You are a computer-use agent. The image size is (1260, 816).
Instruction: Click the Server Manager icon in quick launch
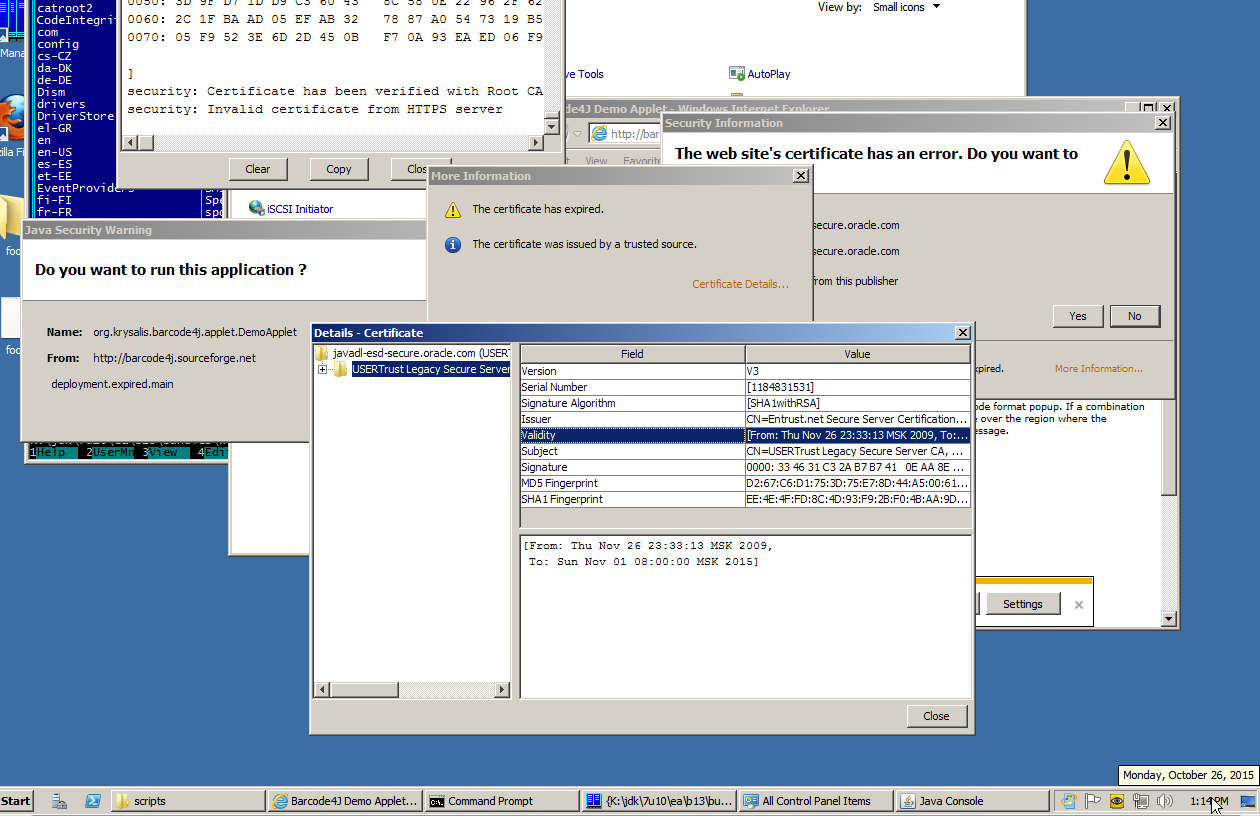point(60,801)
